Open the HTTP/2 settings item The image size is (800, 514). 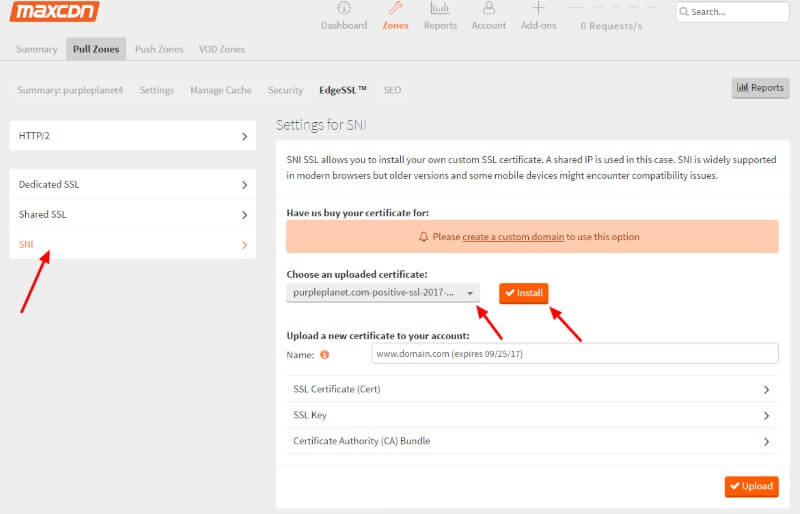[132, 135]
